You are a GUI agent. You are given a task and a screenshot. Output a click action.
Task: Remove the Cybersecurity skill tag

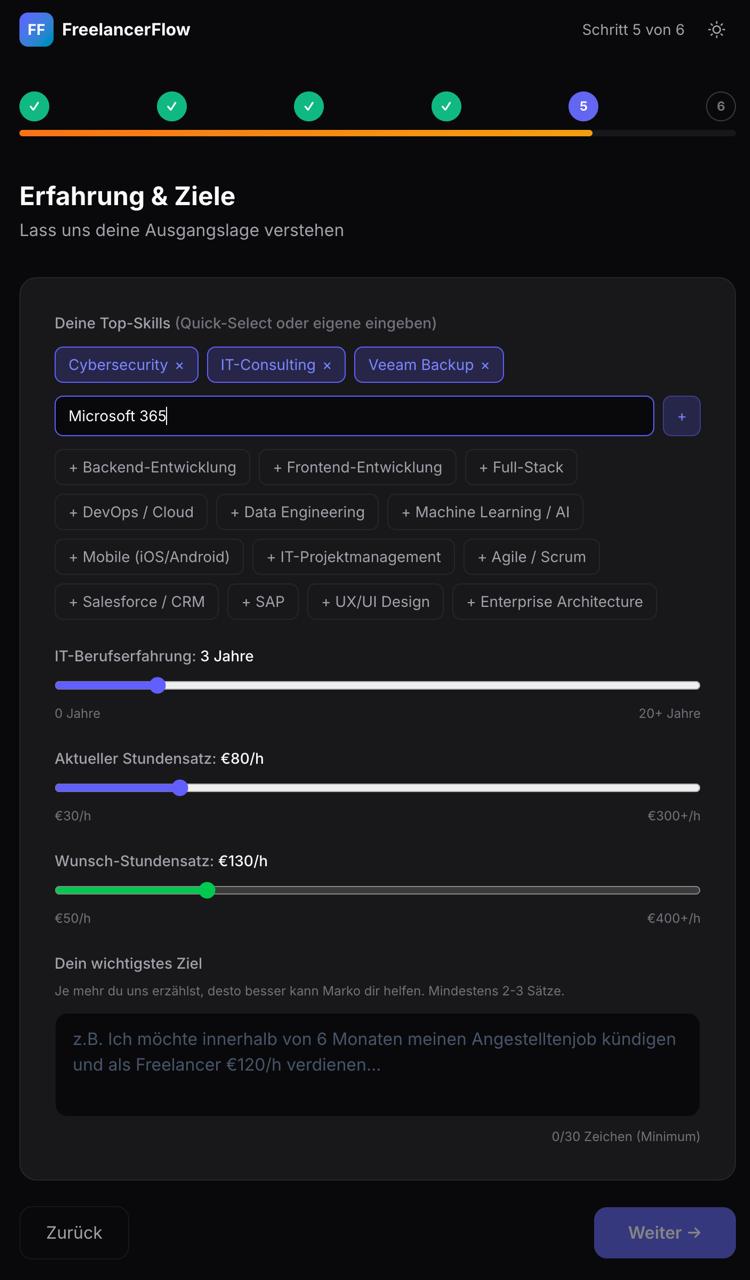[179, 366]
